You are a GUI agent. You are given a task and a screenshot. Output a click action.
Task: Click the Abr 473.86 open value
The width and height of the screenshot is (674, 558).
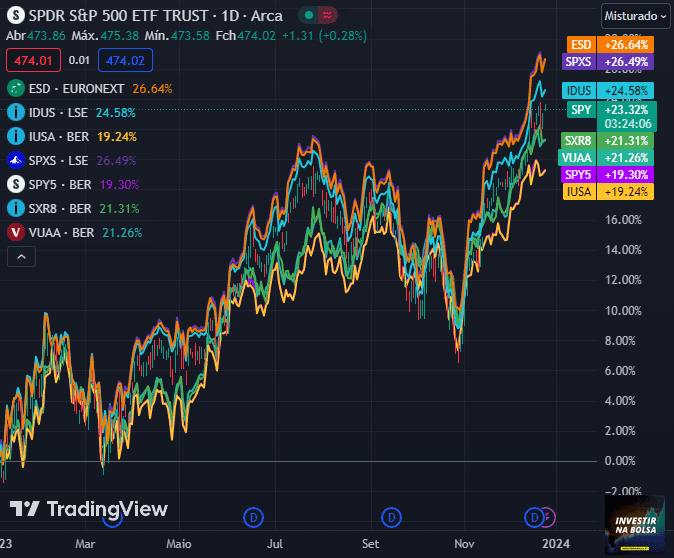(36, 36)
